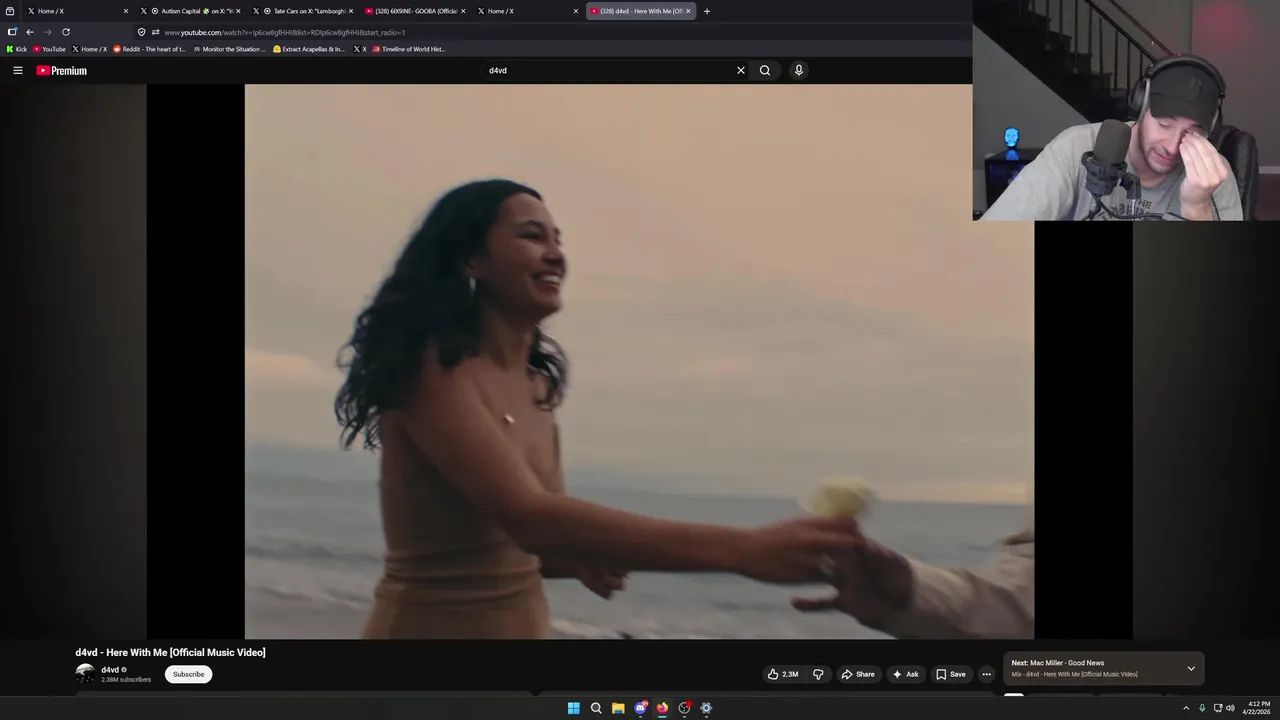Open the Extract Acapellas bookmark
This screenshot has width=1280, height=720.
tap(309, 49)
